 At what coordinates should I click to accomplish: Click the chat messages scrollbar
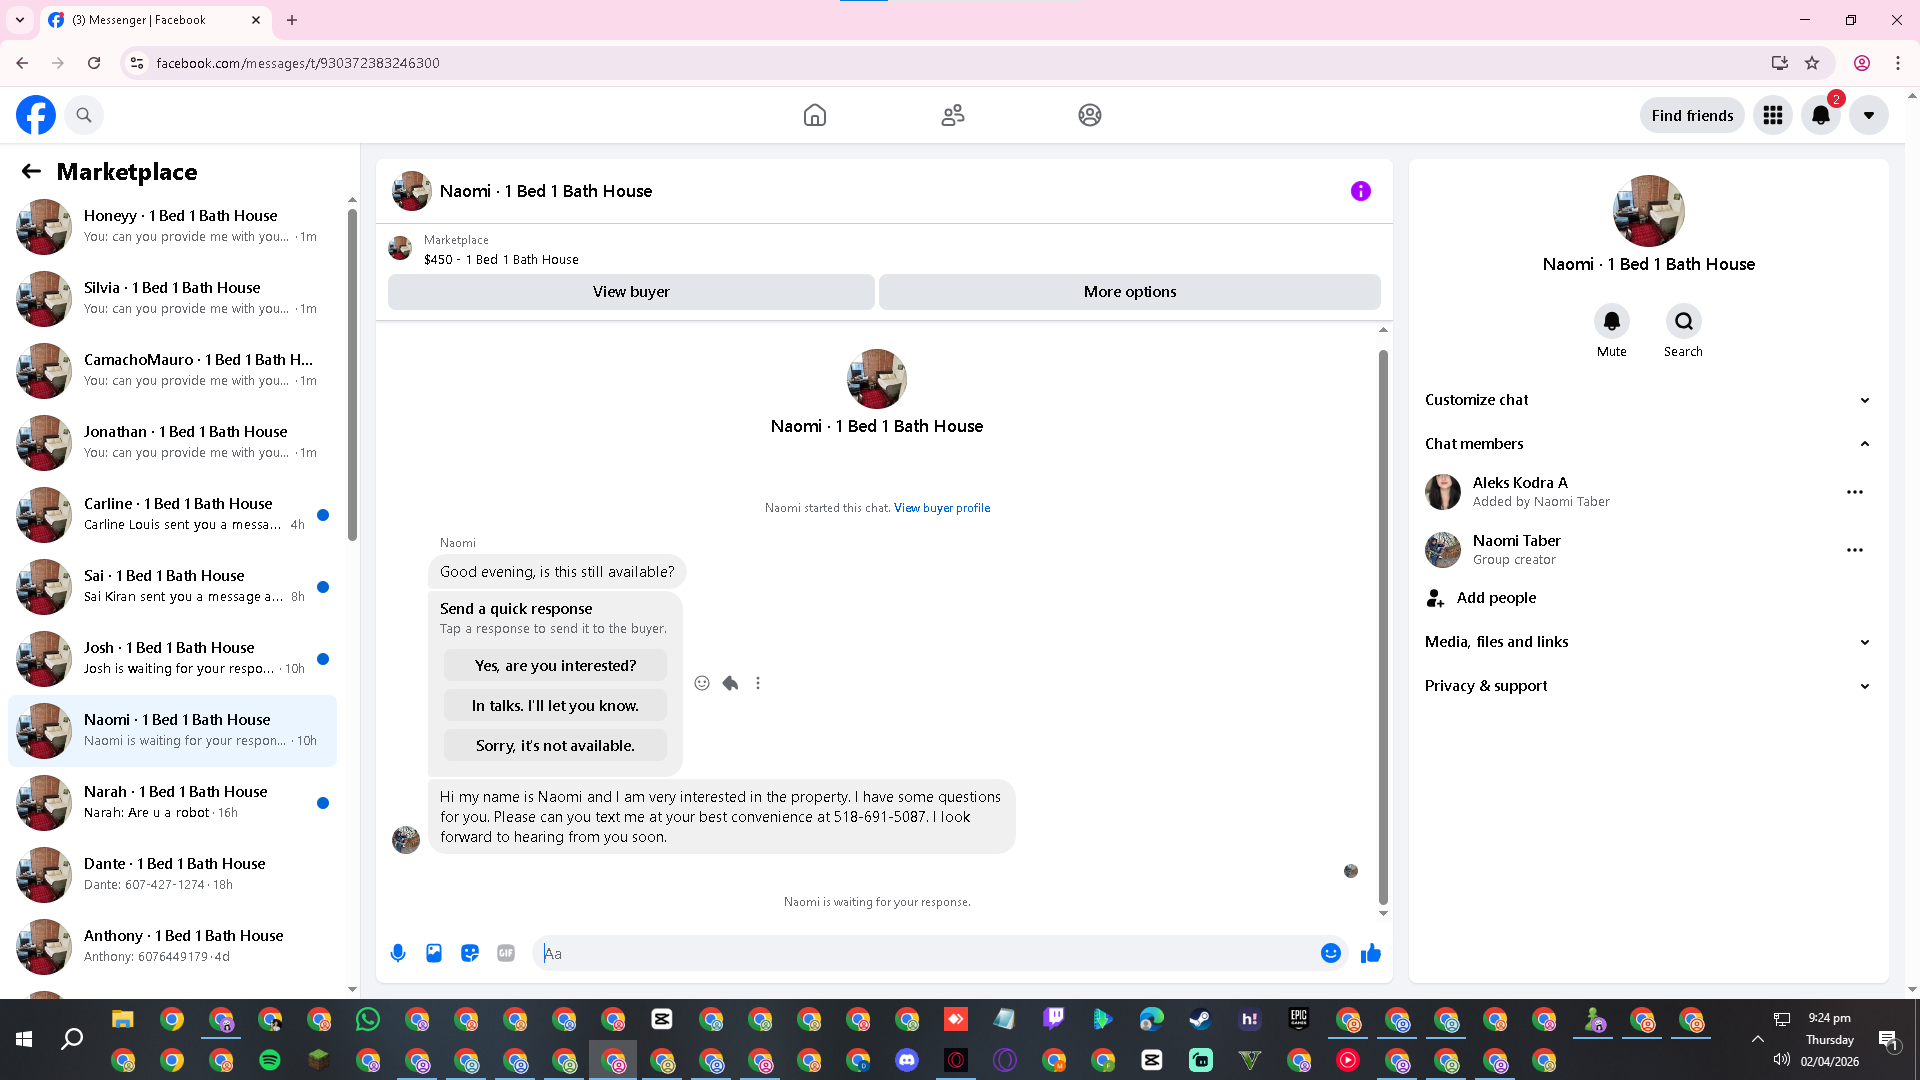pyautogui.click(x=1383, y=627)
